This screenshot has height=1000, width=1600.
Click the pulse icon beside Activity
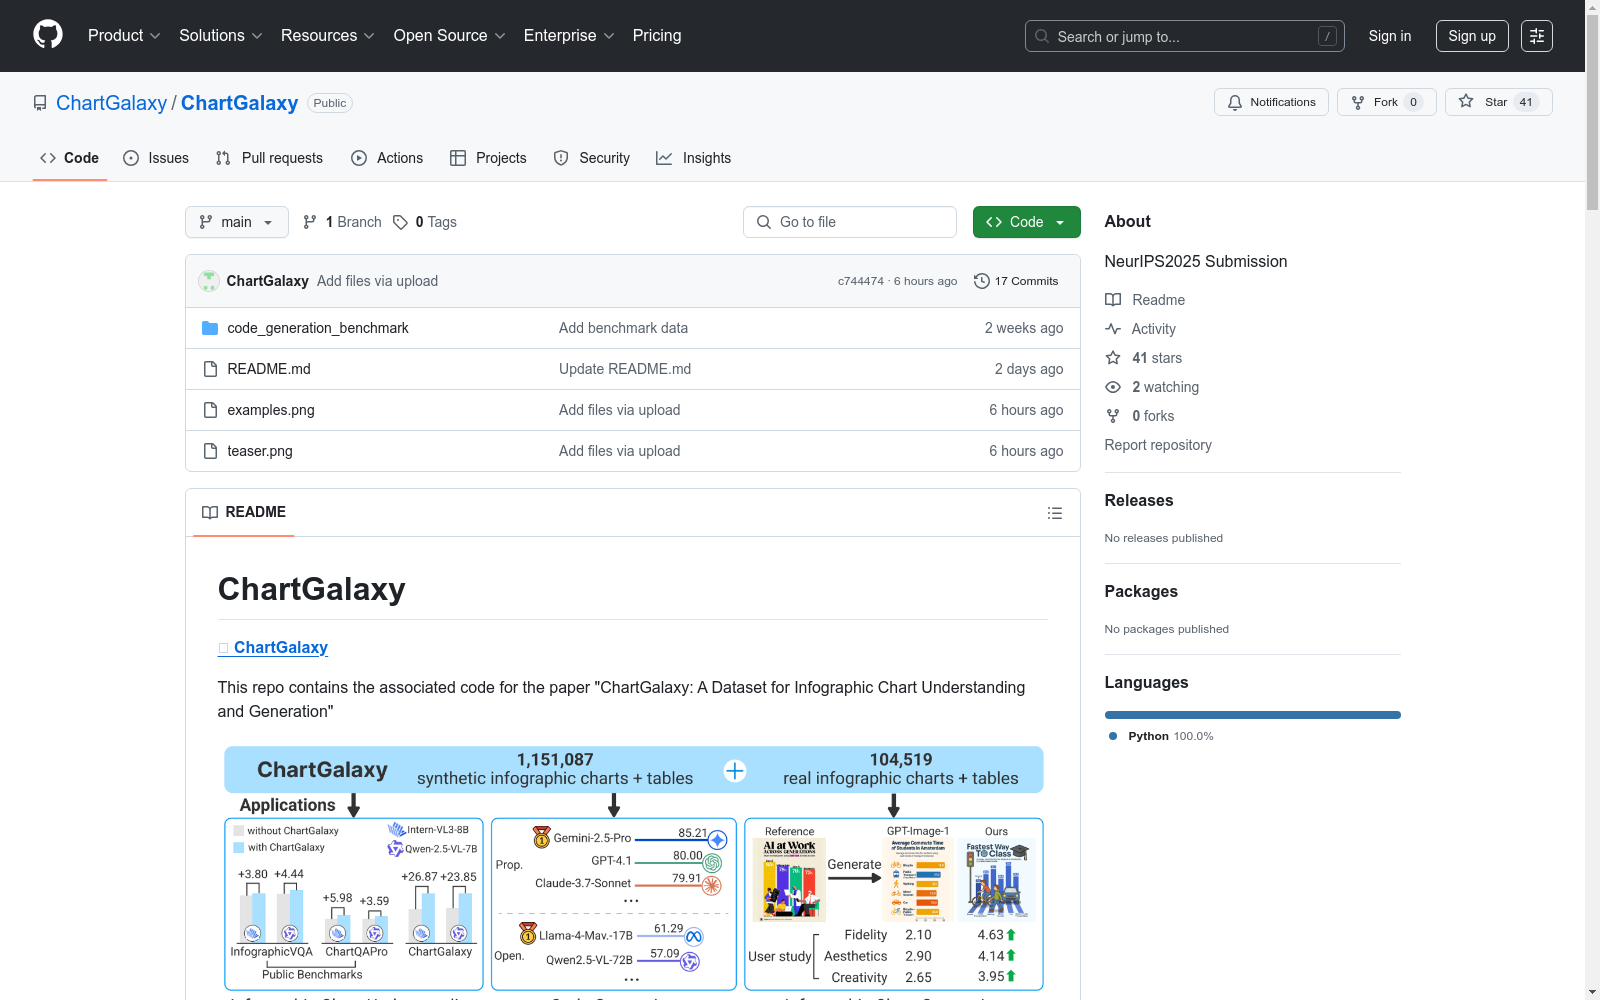click(x=1113, y=329)
